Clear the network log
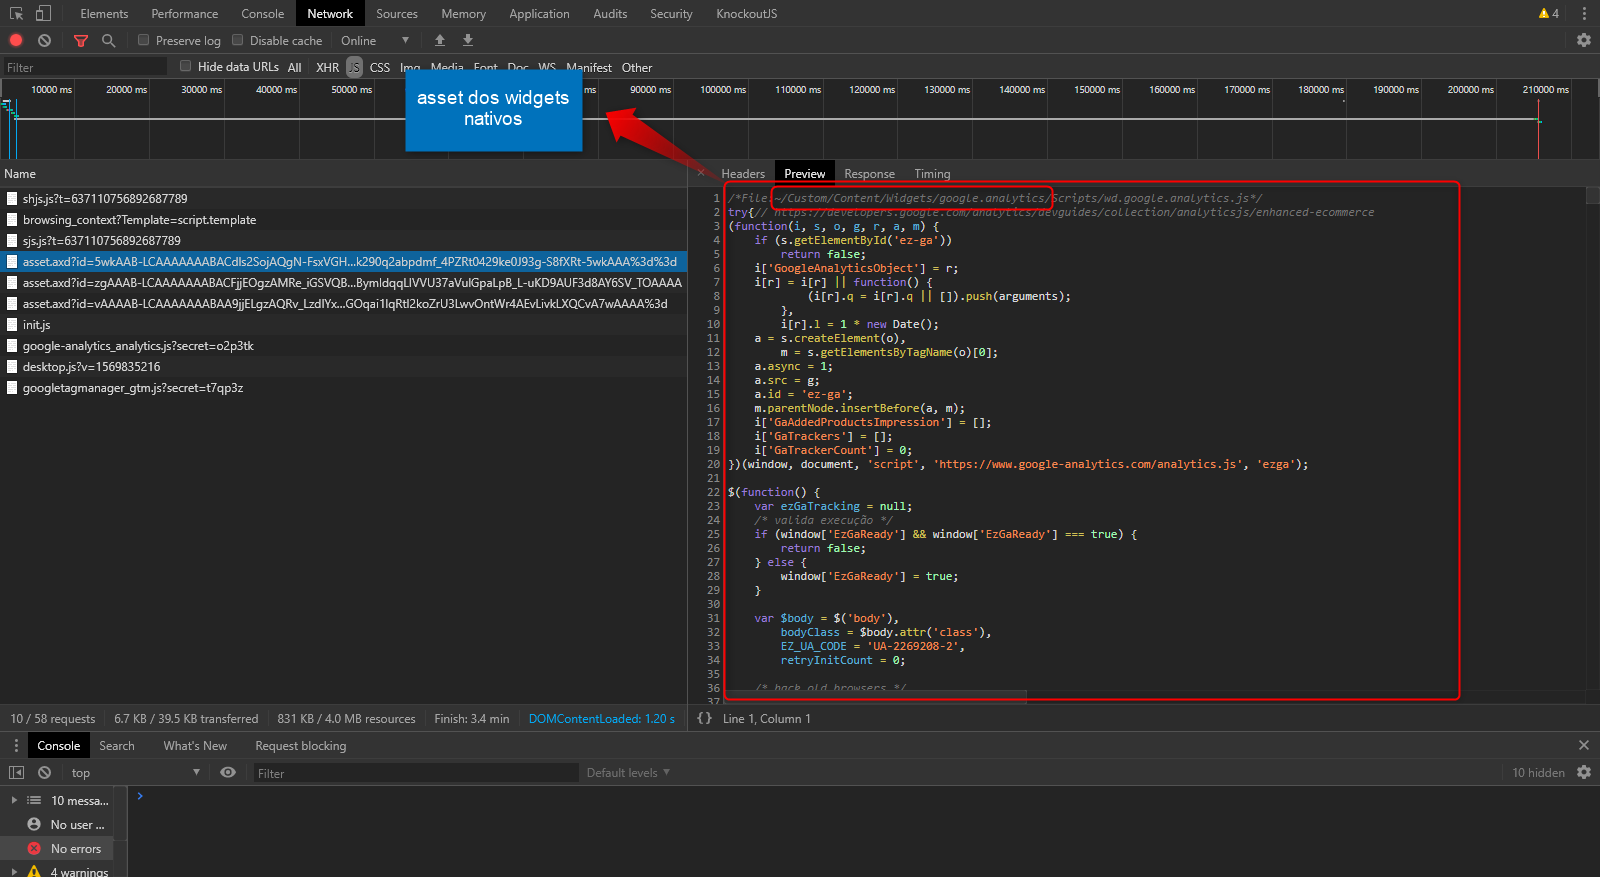The height and width of the screenshot is (877, 1600). (44, 41)
